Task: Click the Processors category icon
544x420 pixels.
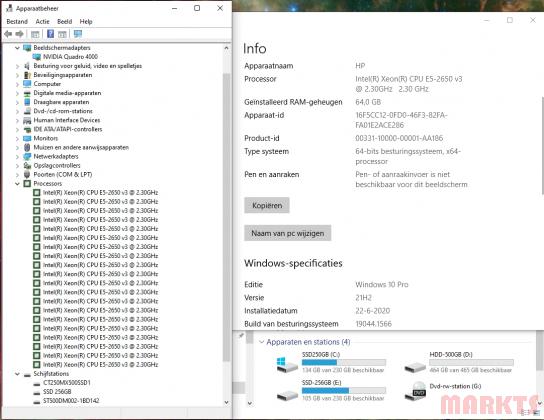Action: [27, 183]
